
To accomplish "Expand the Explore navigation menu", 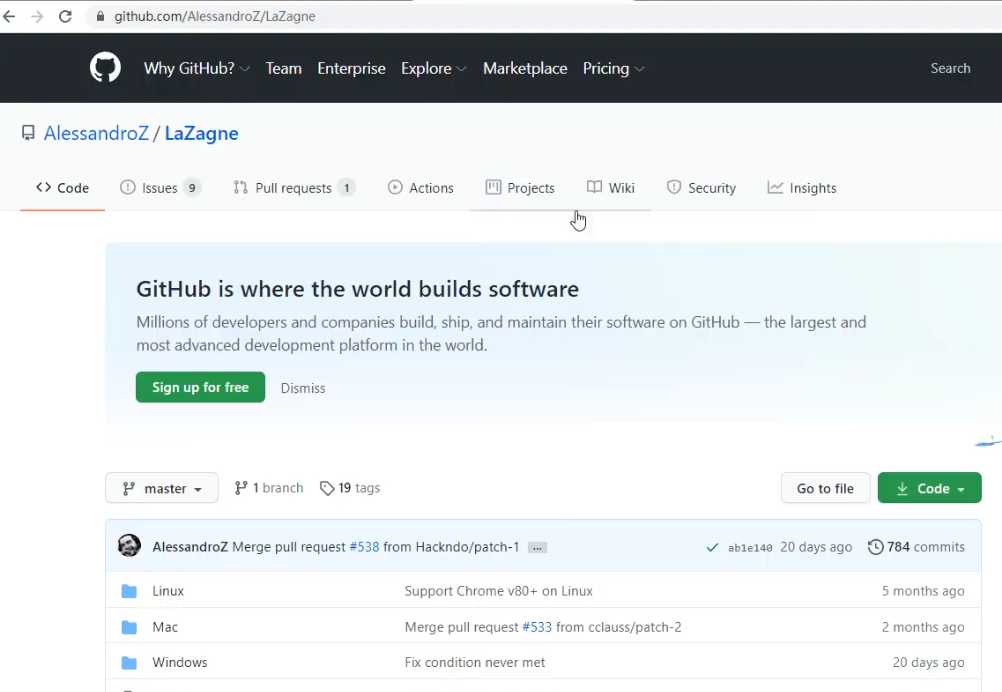I will coord(433,68).
